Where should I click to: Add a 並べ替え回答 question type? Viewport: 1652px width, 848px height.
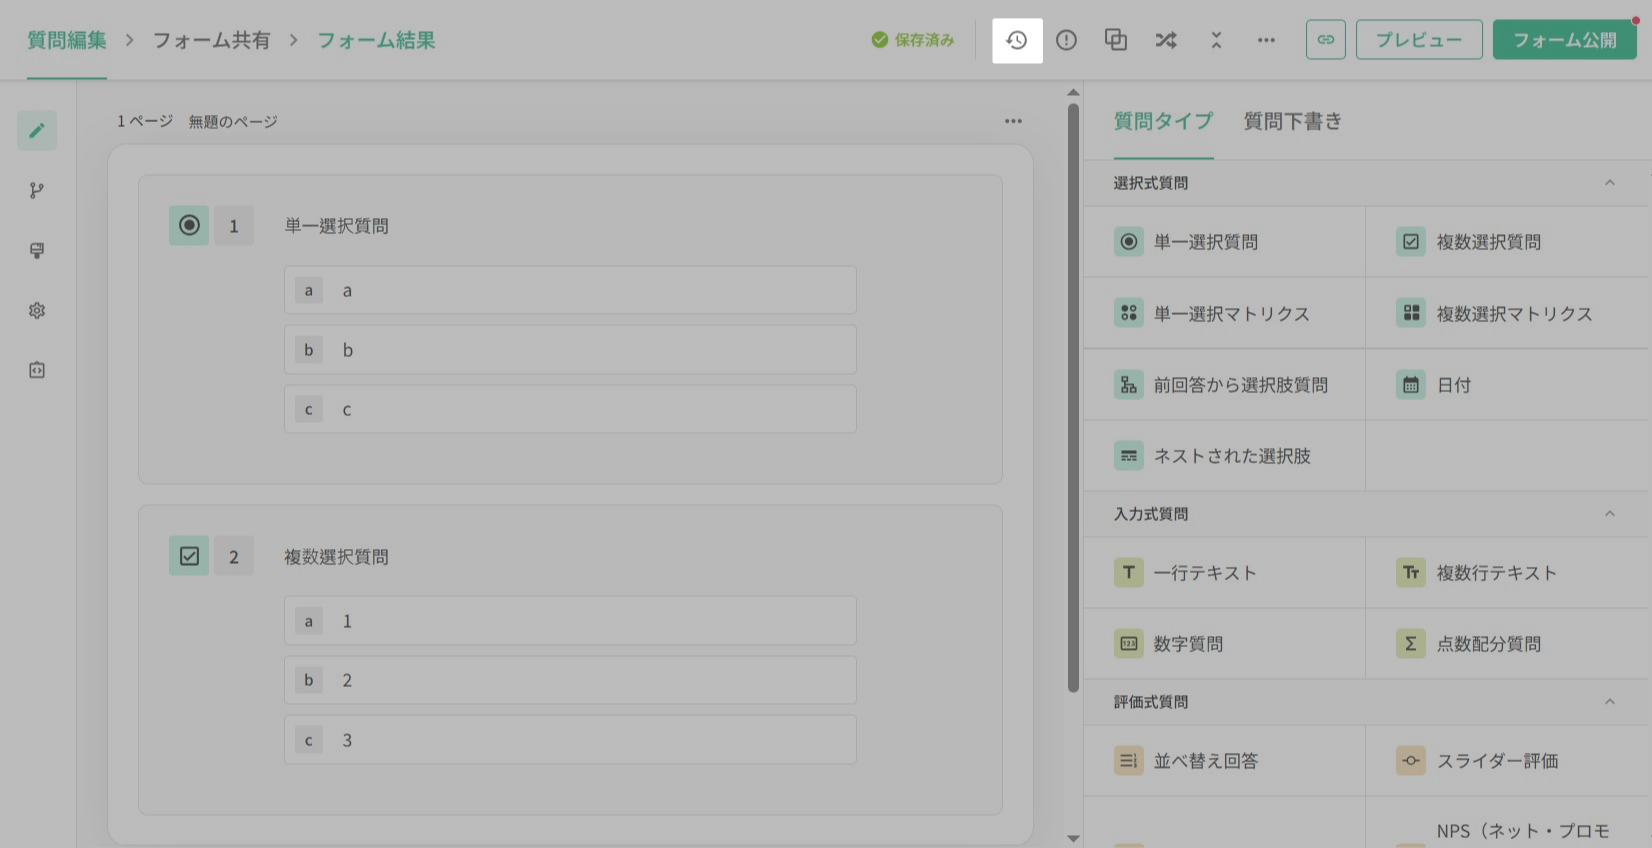click(1224, 761)
